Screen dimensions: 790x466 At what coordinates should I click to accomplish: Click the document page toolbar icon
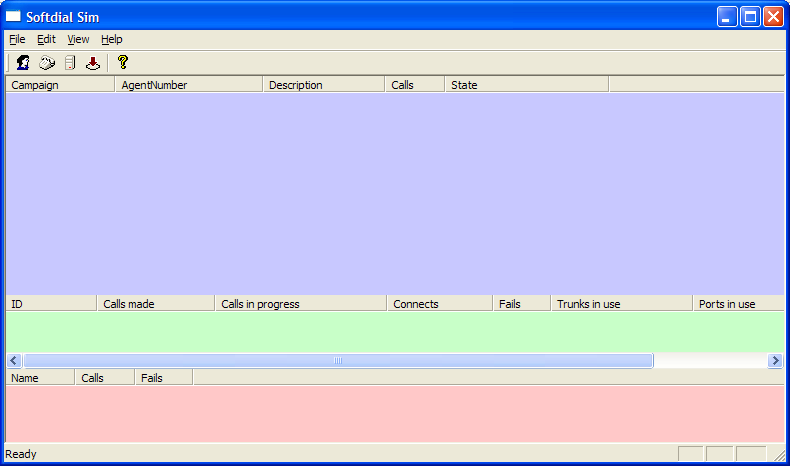pyautogui.click(x=70, y=62)
